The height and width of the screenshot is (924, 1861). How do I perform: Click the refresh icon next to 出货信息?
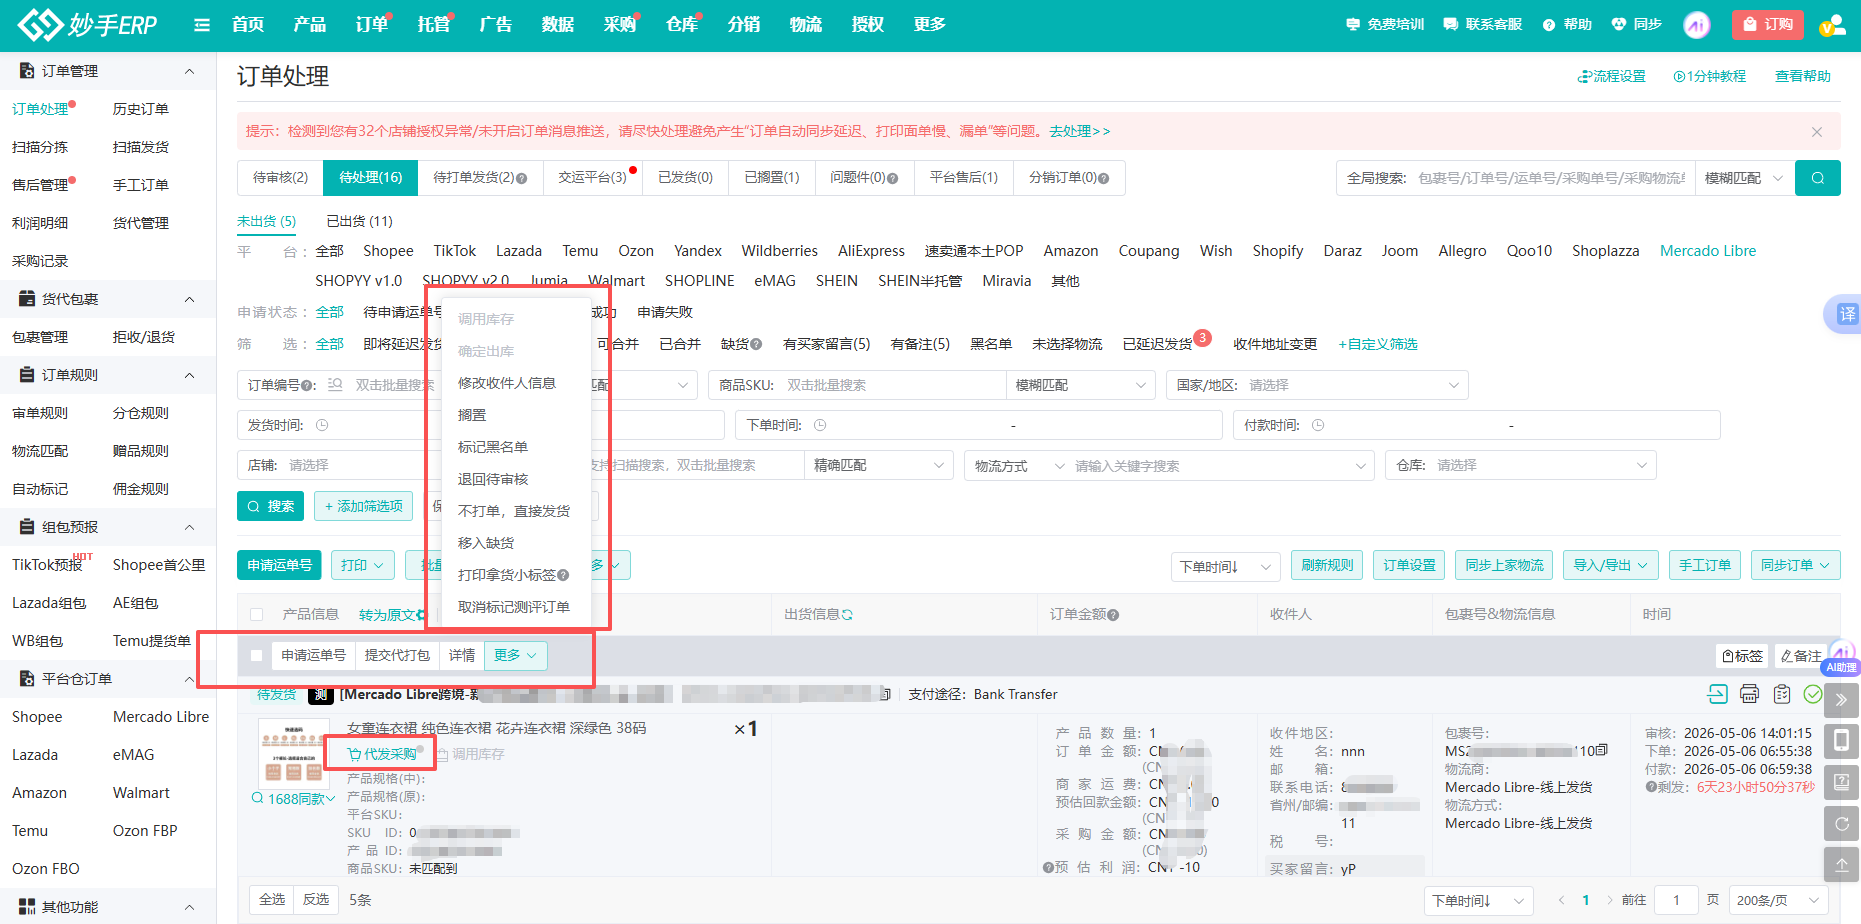[847, 615]
